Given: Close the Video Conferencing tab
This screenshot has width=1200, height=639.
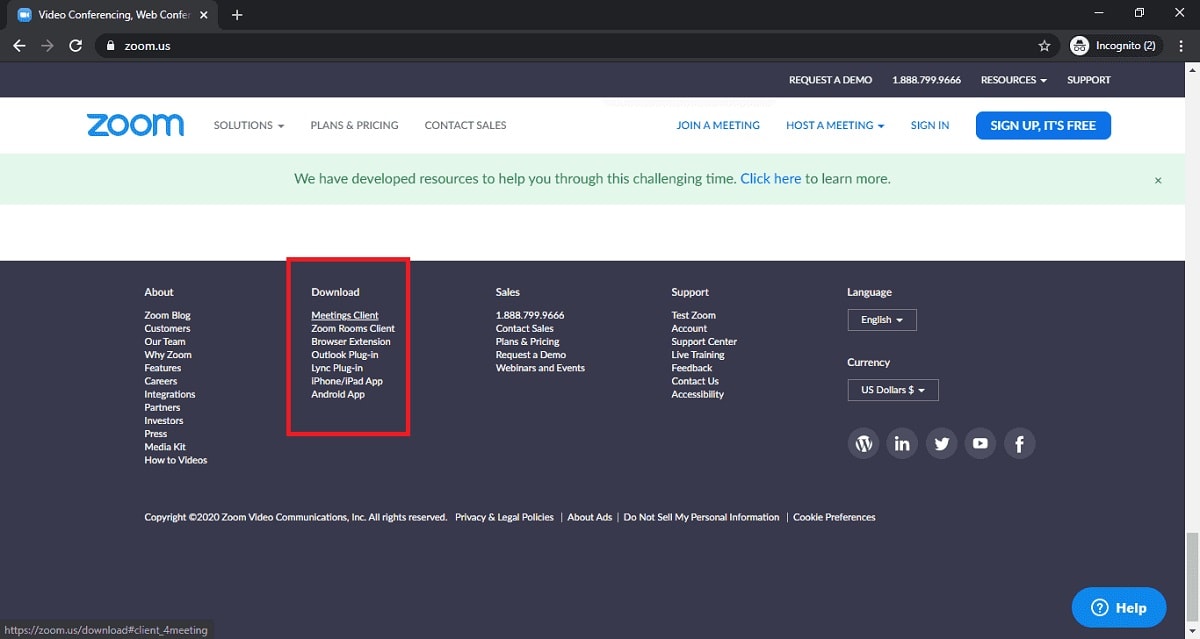Looking at the screenshot, I should pyautogui.click(x=204, y=15).
